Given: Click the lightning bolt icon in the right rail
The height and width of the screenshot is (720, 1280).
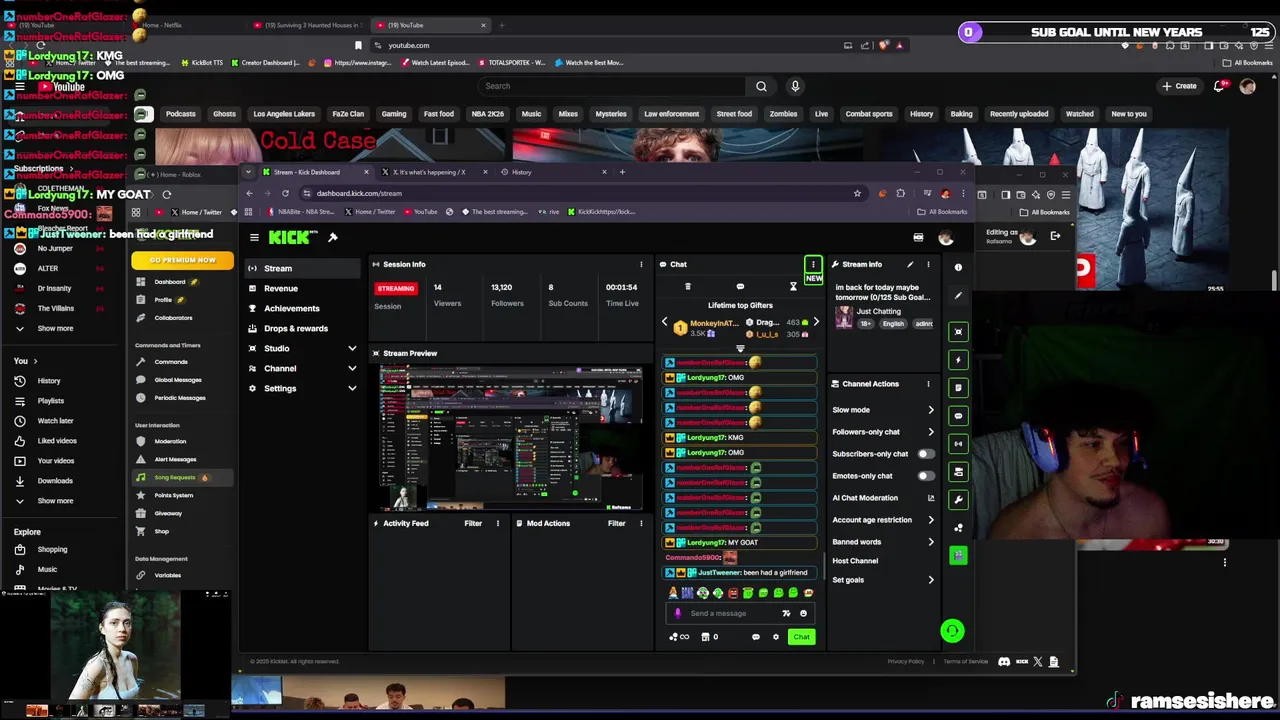Looking at the screenshot, I should click(958, 359).
